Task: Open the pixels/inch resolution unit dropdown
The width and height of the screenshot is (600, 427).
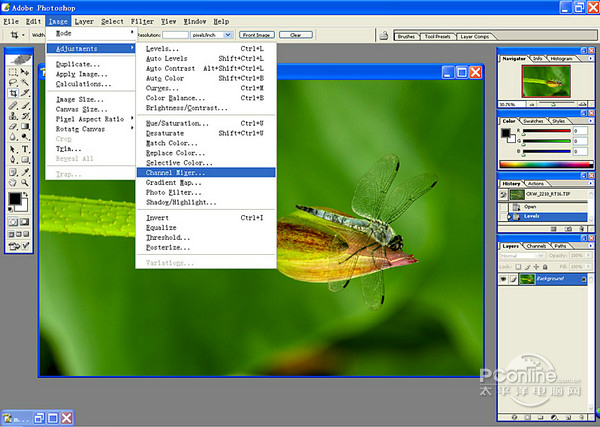Action: (213, 34)
